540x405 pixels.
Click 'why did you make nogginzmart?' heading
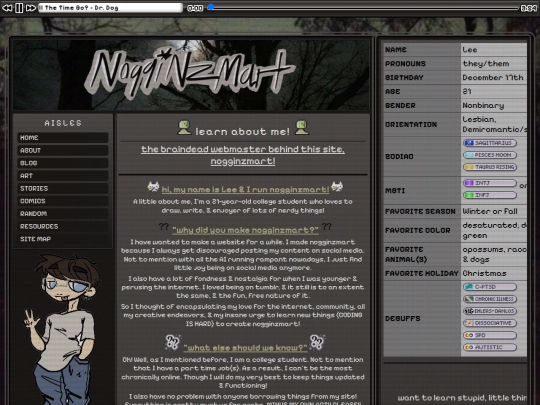coord(245,230)
